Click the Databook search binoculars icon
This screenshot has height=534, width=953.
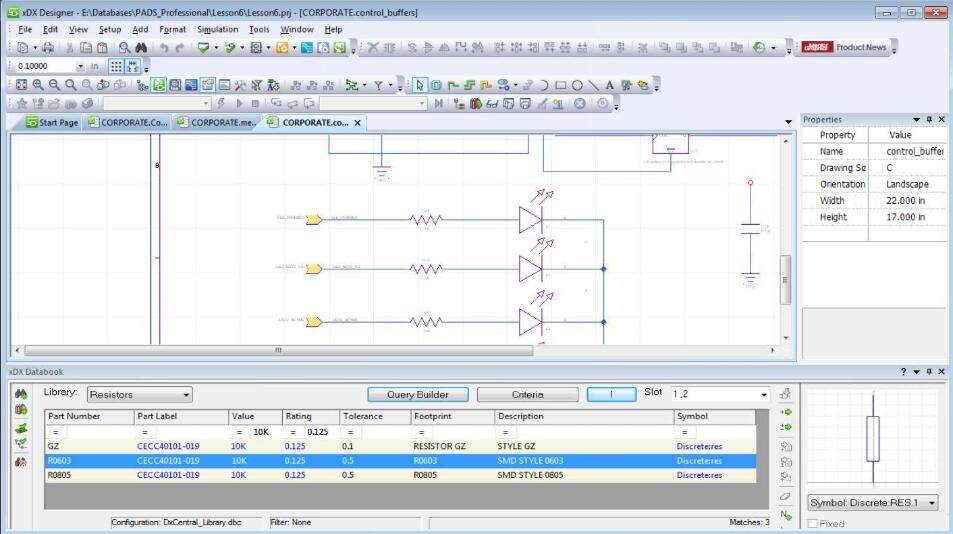point(21,394)
